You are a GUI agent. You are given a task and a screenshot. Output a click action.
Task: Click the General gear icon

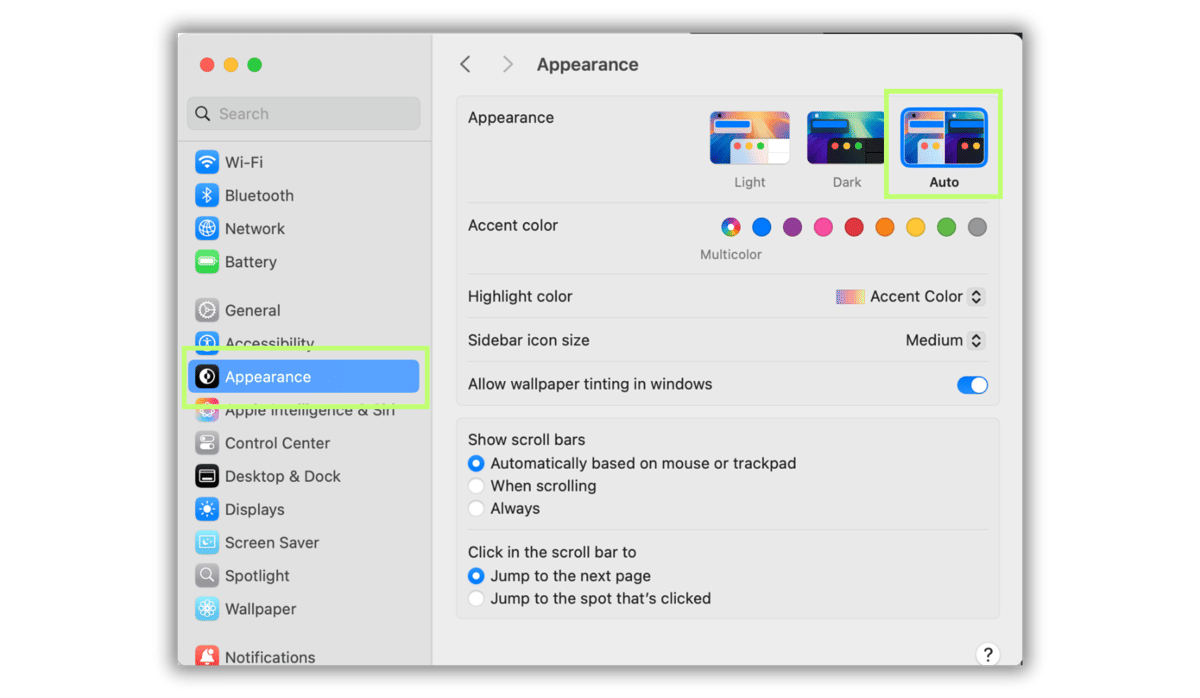click(x=207, y=310)
